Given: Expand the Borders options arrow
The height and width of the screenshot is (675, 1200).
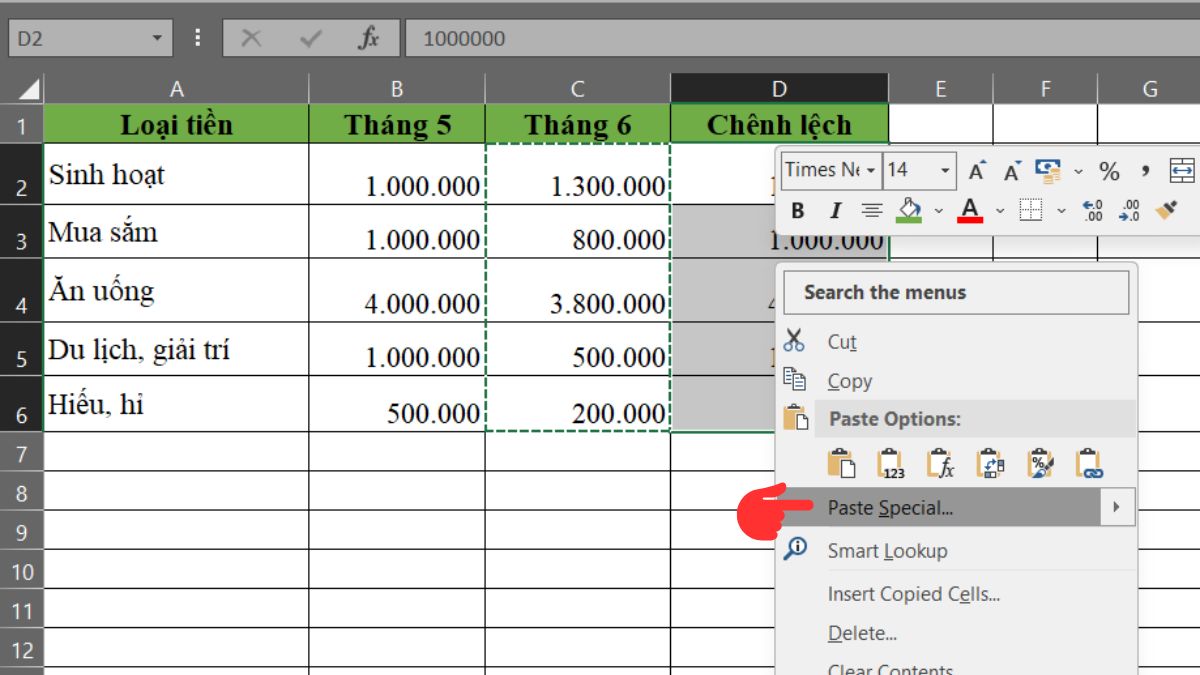Looking at the screenshot, I should (1060, 211).
